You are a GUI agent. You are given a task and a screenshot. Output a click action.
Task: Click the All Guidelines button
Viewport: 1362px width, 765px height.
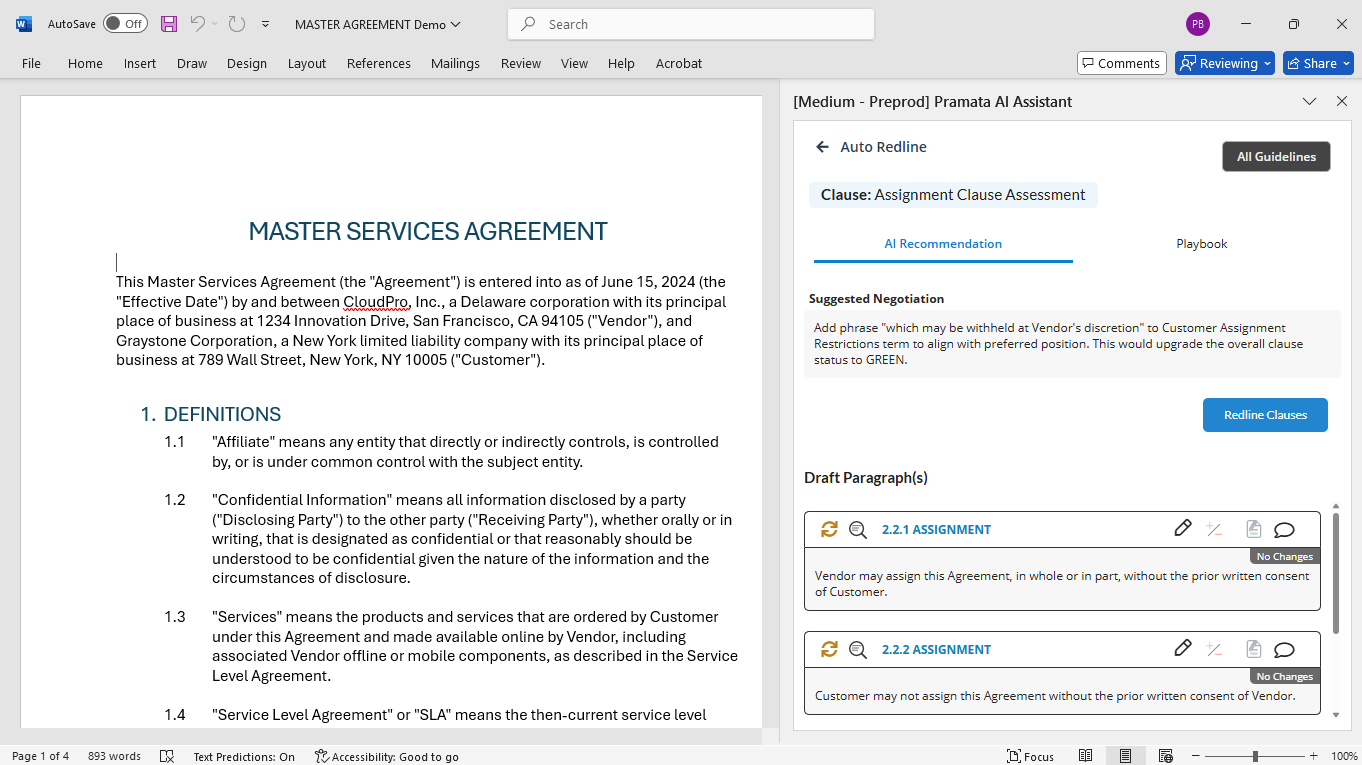click(1276, 156)
